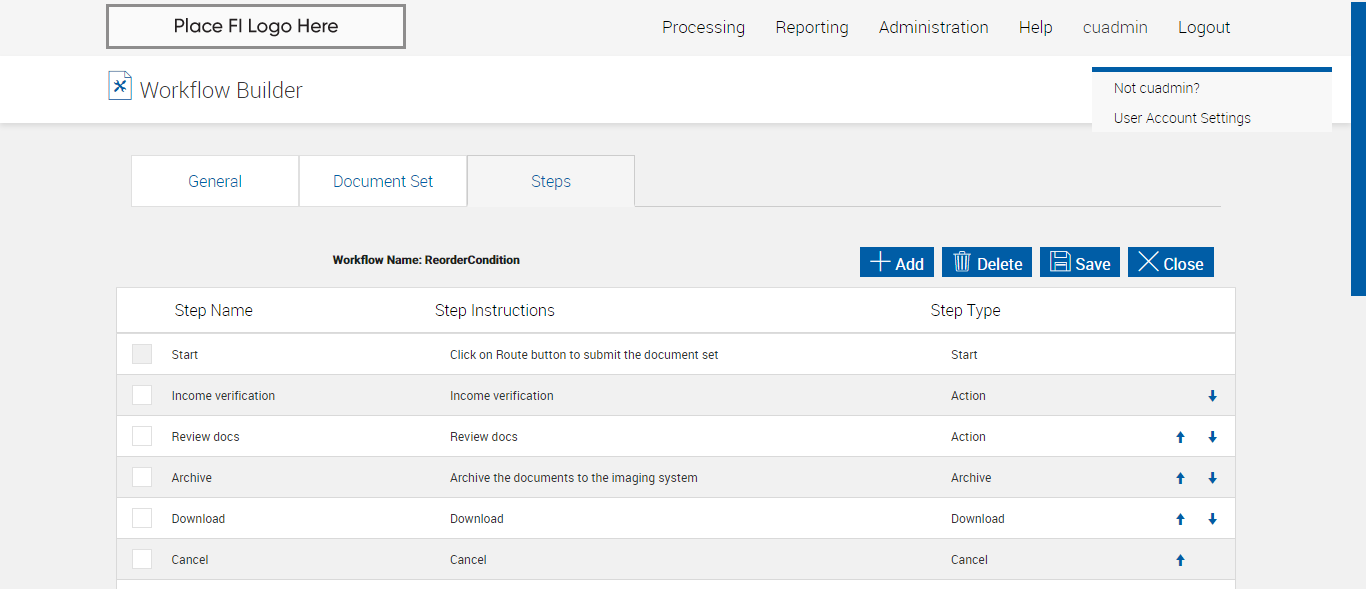The height and width of the screenshot is (589, 1366).
Task: Move Download step down
Action: [x=1212, y=519]
